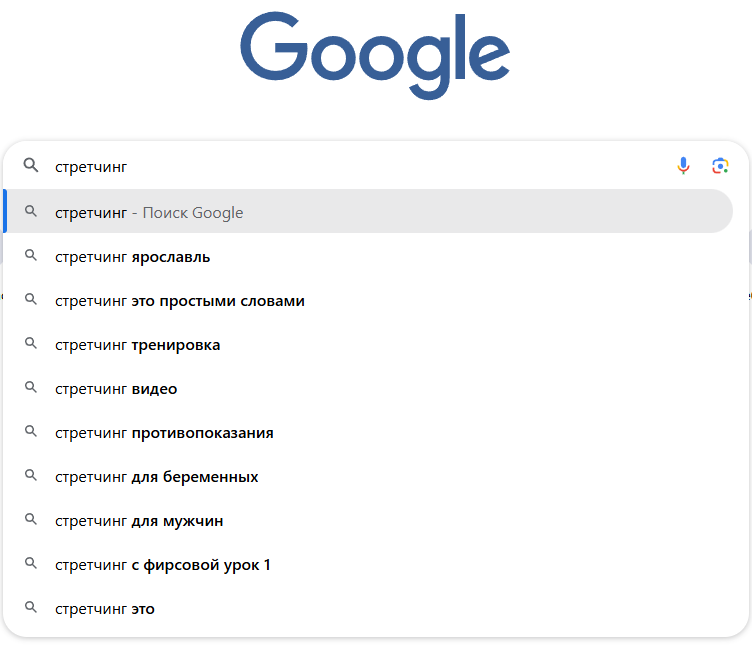Click magnifier icon beside 'стретчинг тренировка'
The width and height of the screenshot is (752, 648).
pos(31,344)
